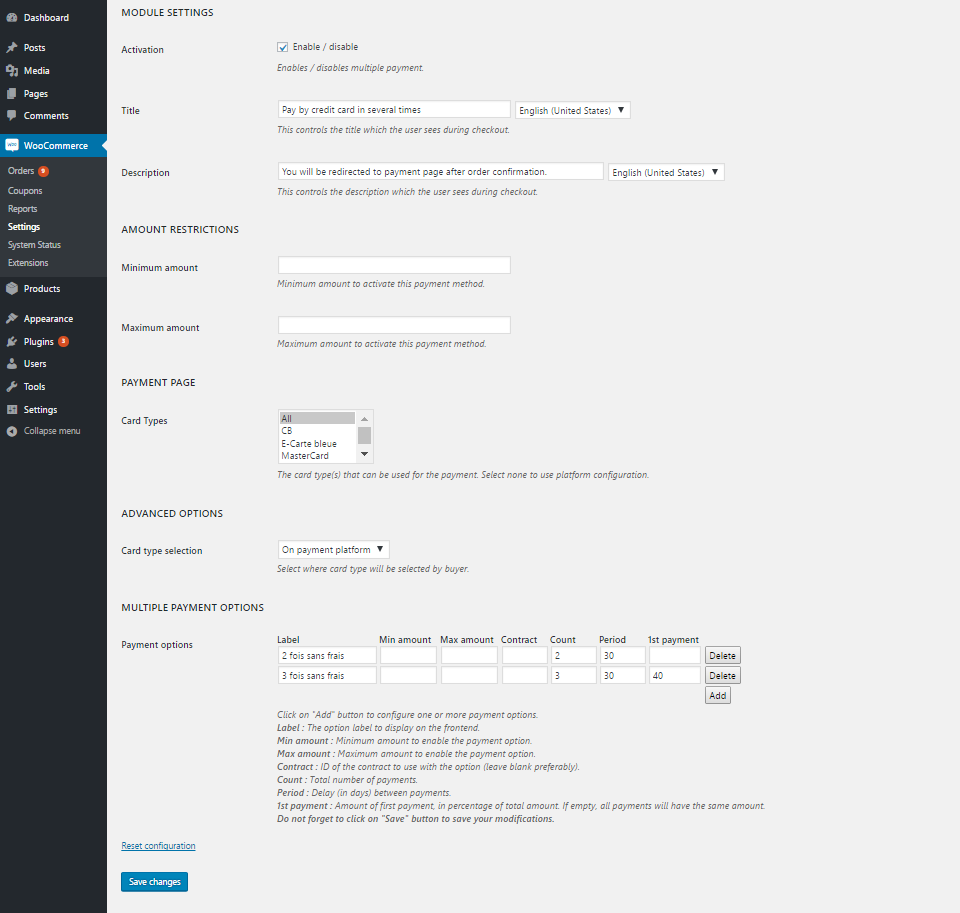960x913 pixels.
Task: Click Contract field of 2 fois row
Action: [x=525, y=655]
